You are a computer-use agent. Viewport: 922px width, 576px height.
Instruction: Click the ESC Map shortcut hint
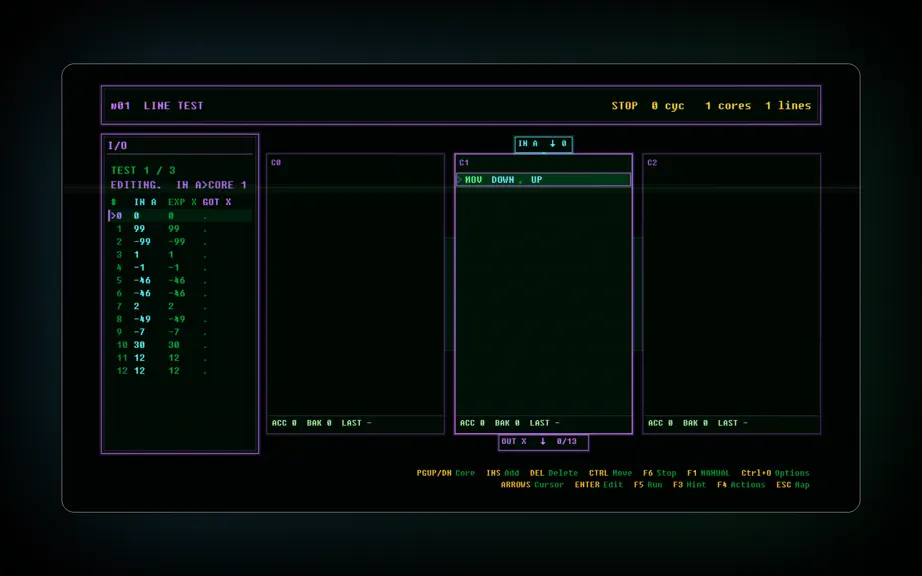(x=793, y=485)
